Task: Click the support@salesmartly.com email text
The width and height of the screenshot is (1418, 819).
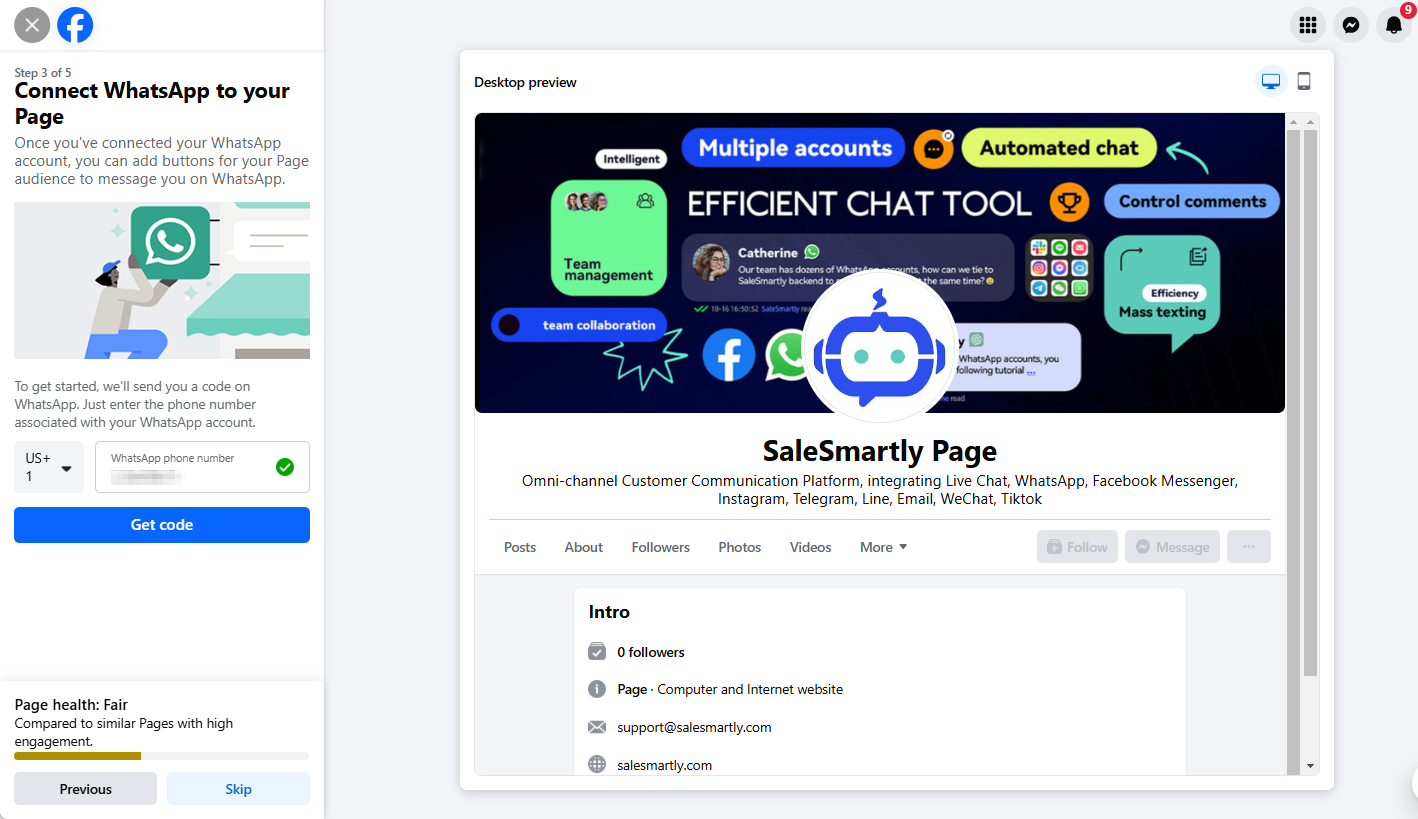Action: pyautogui.click(x=694, y=727)
